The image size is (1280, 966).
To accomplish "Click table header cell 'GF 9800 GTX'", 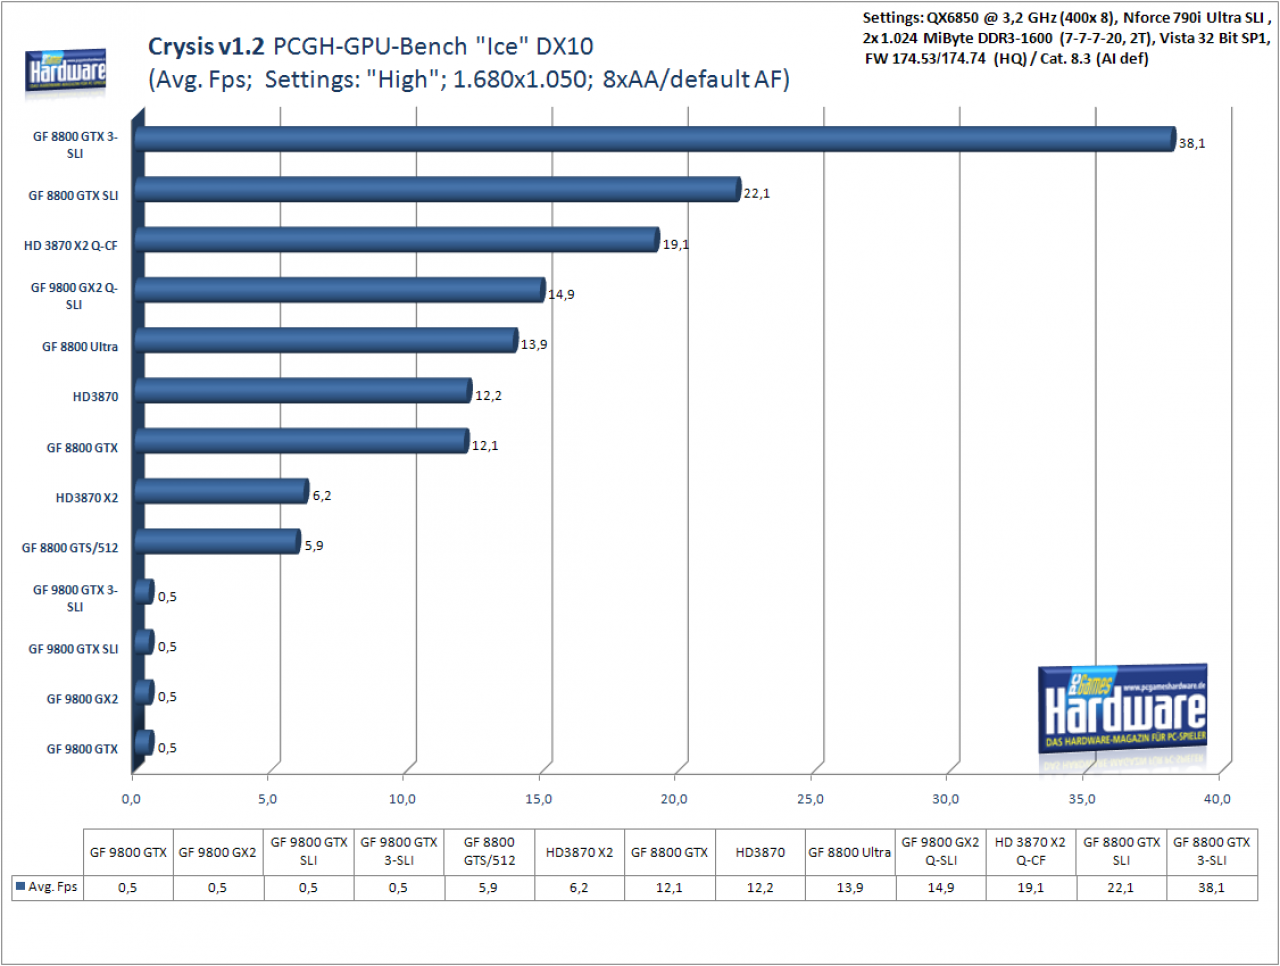I will tap(128, 852).
